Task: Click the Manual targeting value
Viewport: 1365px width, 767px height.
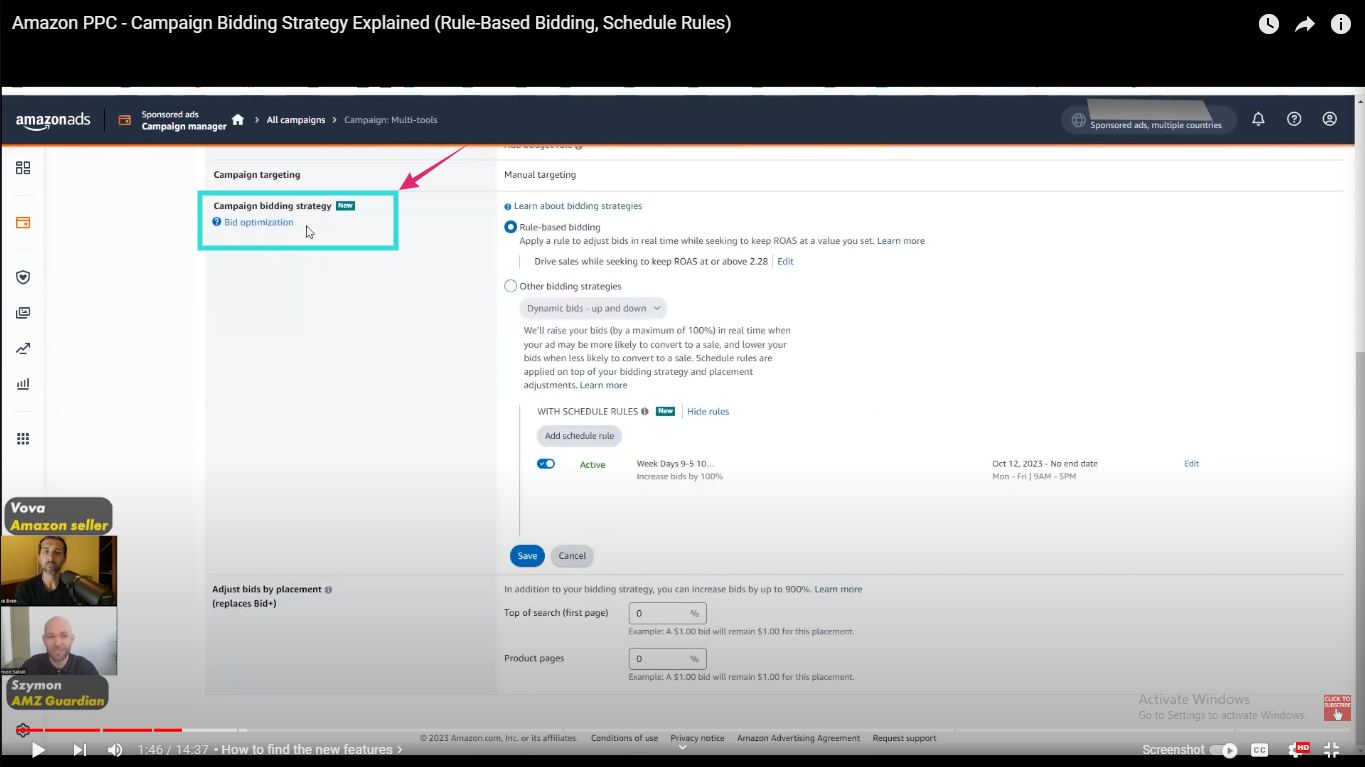Action: [x=540, y=175]
